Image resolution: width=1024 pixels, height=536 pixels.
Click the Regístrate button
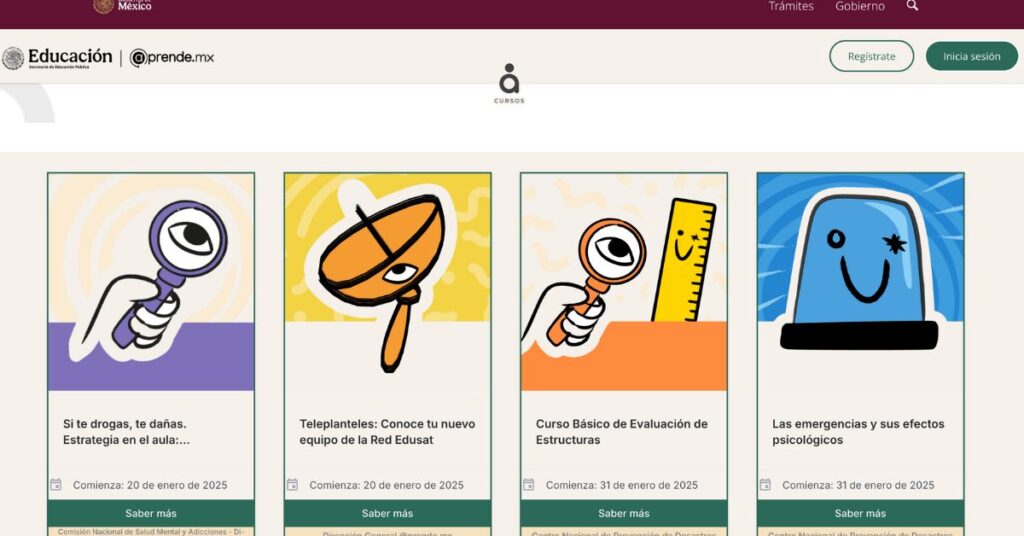[872, 56]
